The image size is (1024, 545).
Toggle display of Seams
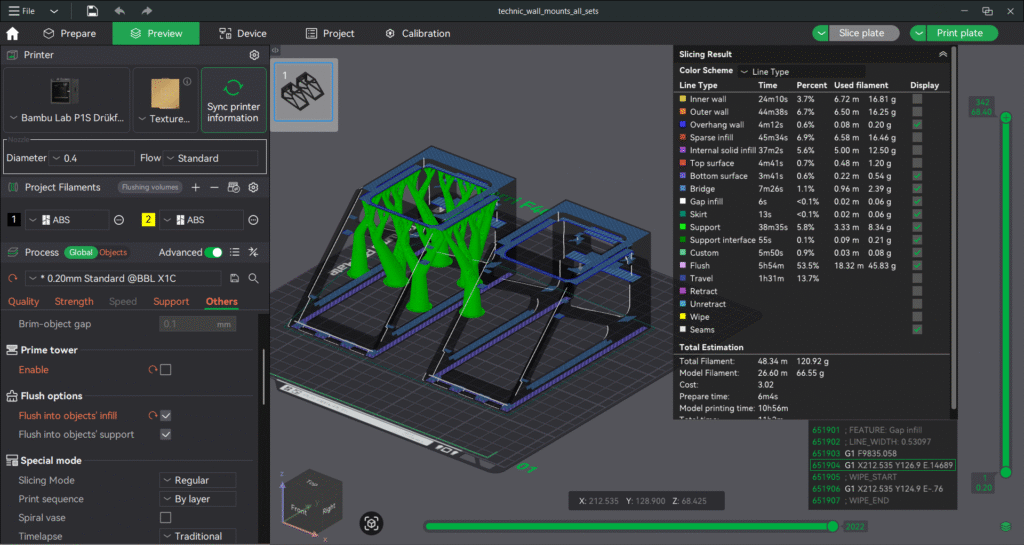918,330
